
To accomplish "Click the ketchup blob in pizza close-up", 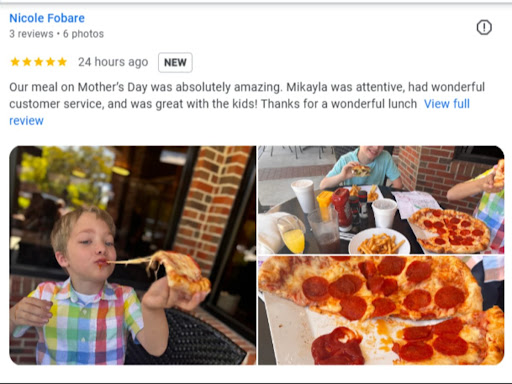I will (337, 346).
